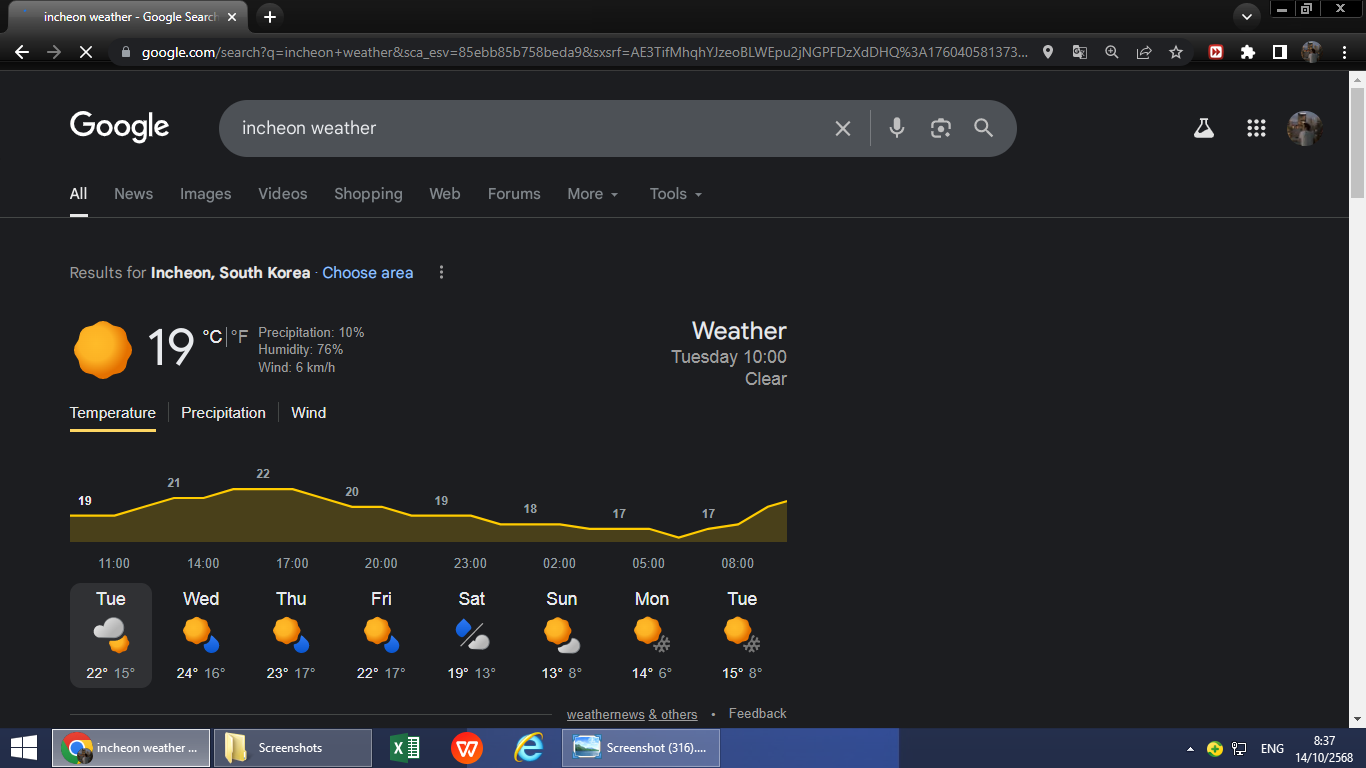Search by image with Google Lens
This screenshot has width=1366, height=768.
(941, 128)
